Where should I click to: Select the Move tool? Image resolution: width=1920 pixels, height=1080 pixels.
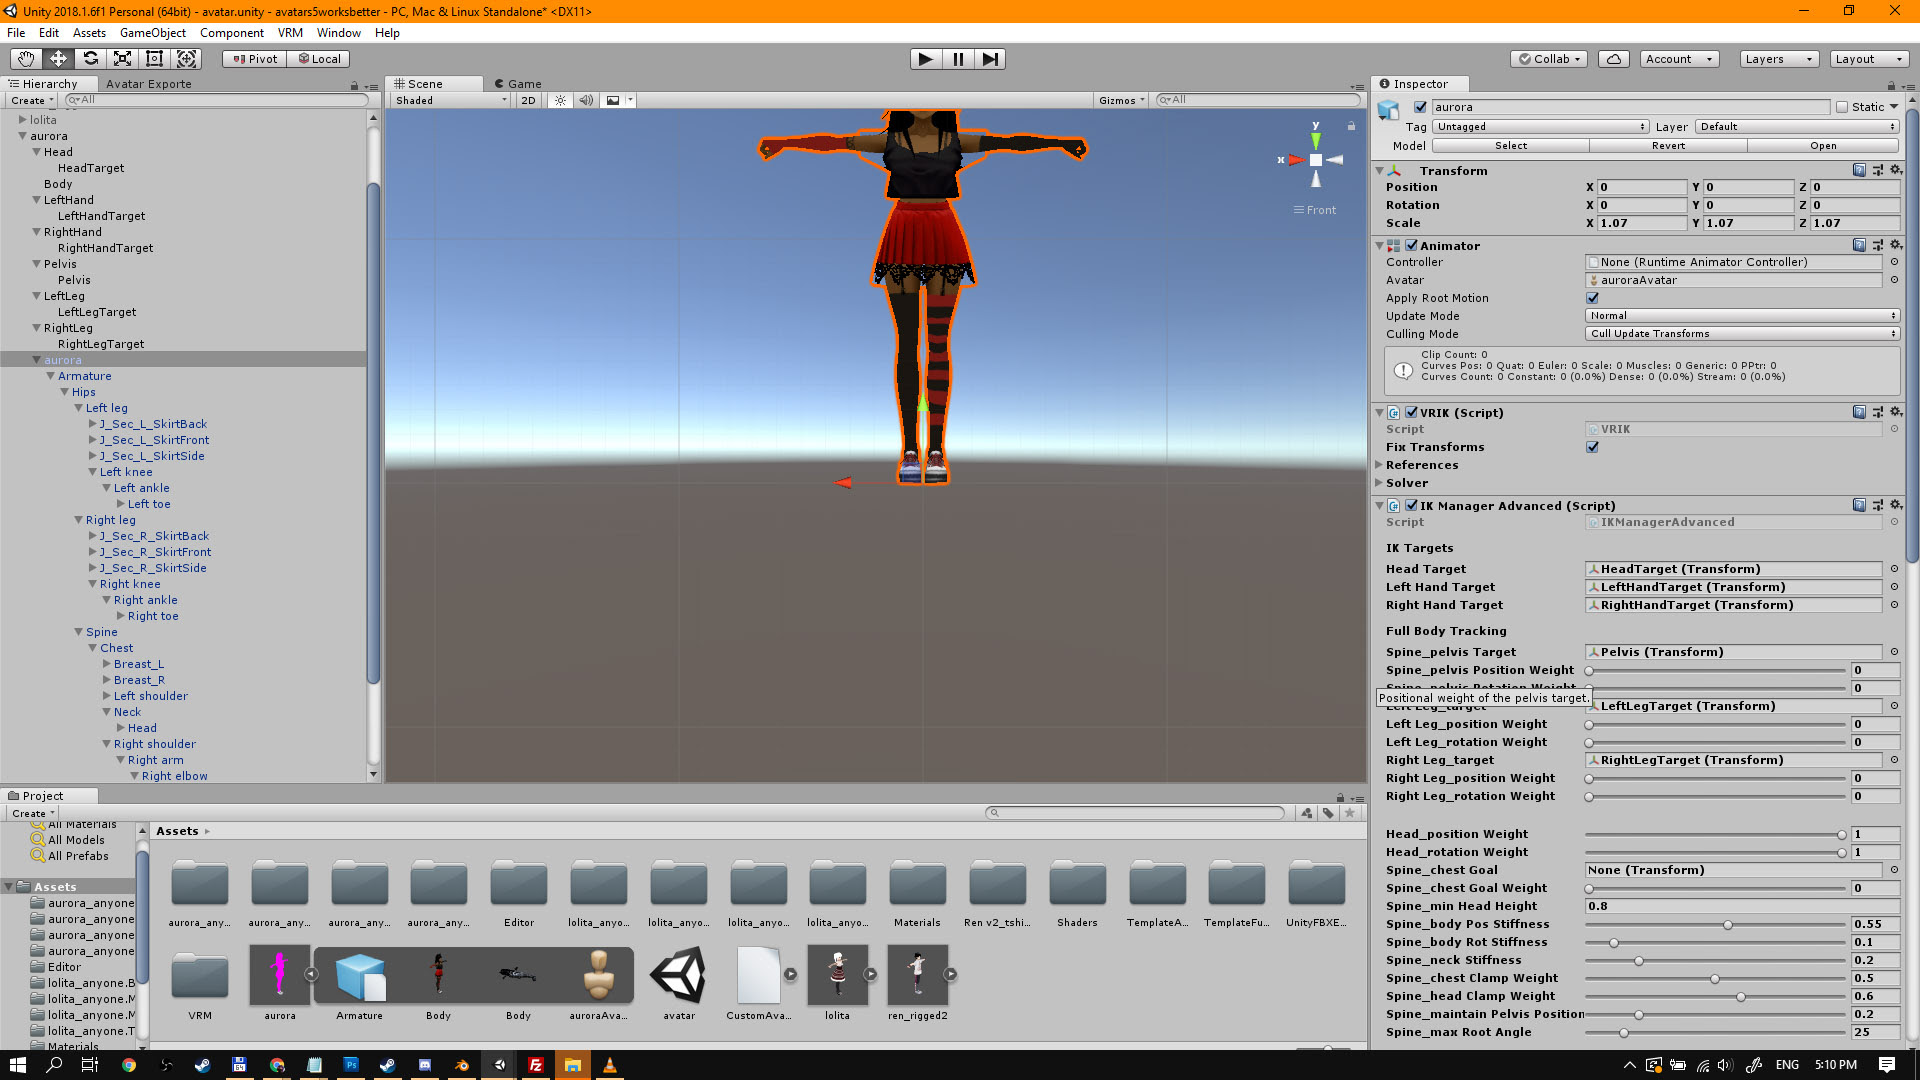58,59
